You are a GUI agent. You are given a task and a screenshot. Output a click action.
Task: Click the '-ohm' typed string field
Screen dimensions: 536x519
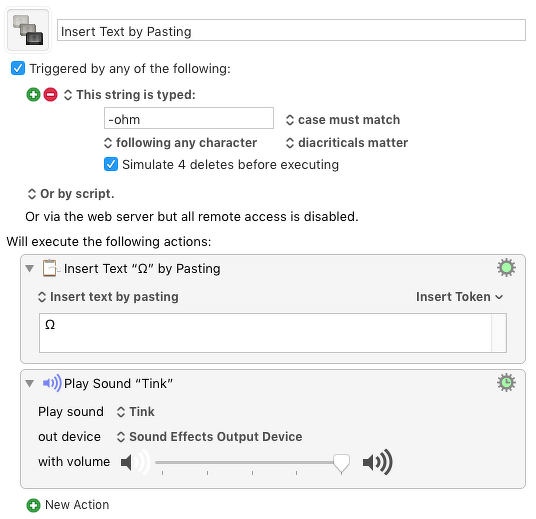(189, 118)
